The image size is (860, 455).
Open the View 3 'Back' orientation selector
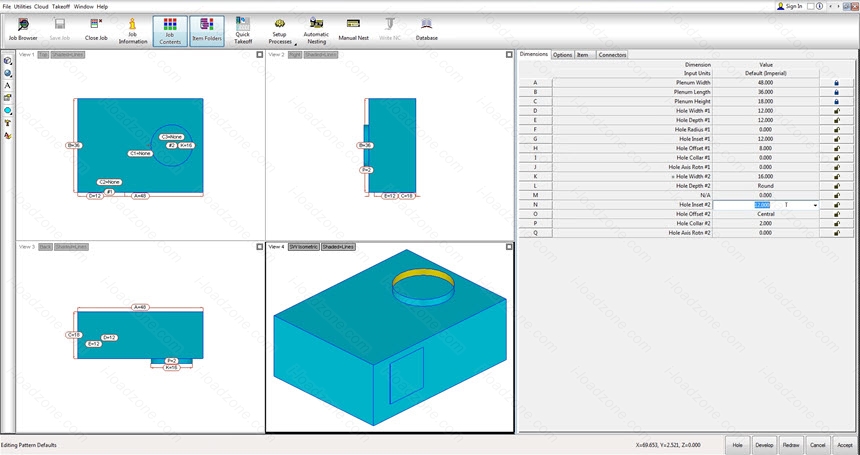(46, 247)
